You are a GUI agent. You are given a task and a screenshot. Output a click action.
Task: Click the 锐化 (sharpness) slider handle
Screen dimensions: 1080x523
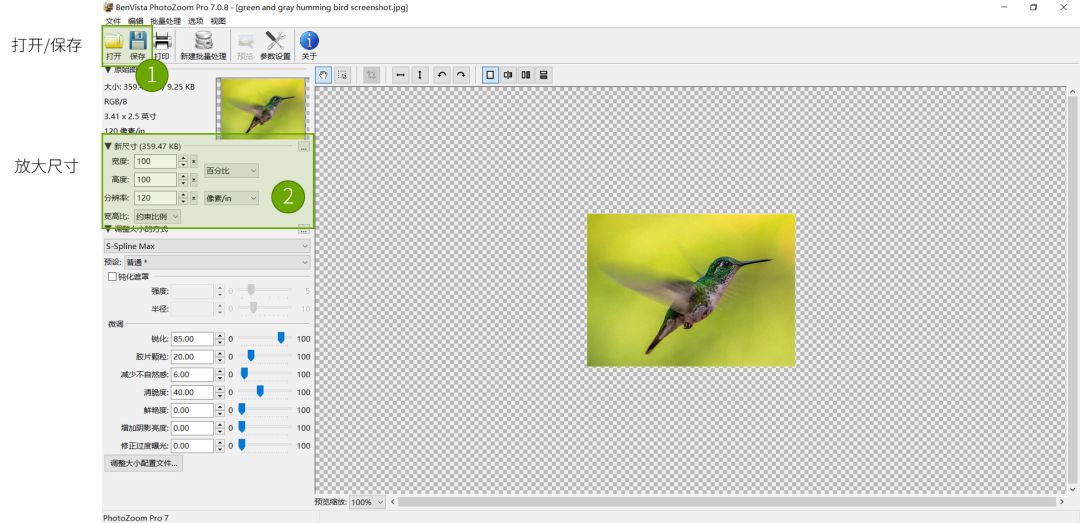pyautogui.click(x=281, y=338)
